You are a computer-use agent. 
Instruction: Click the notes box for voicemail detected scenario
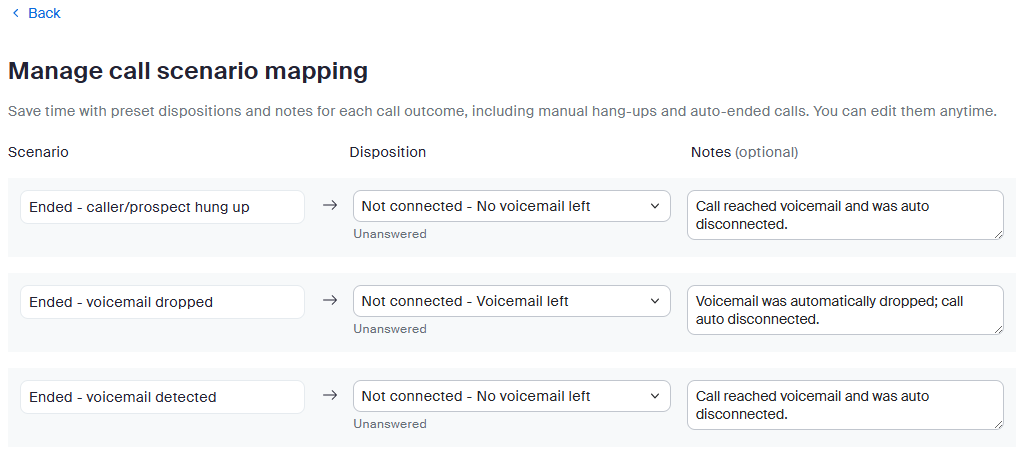click(844, 405)
